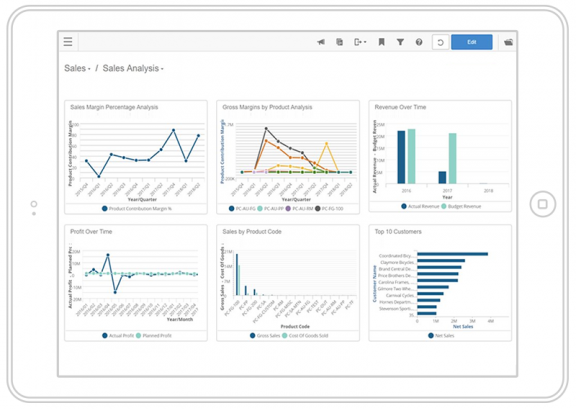Click the highest Actual Profit data point
576x409 pixels.
(x=108, y=255)
